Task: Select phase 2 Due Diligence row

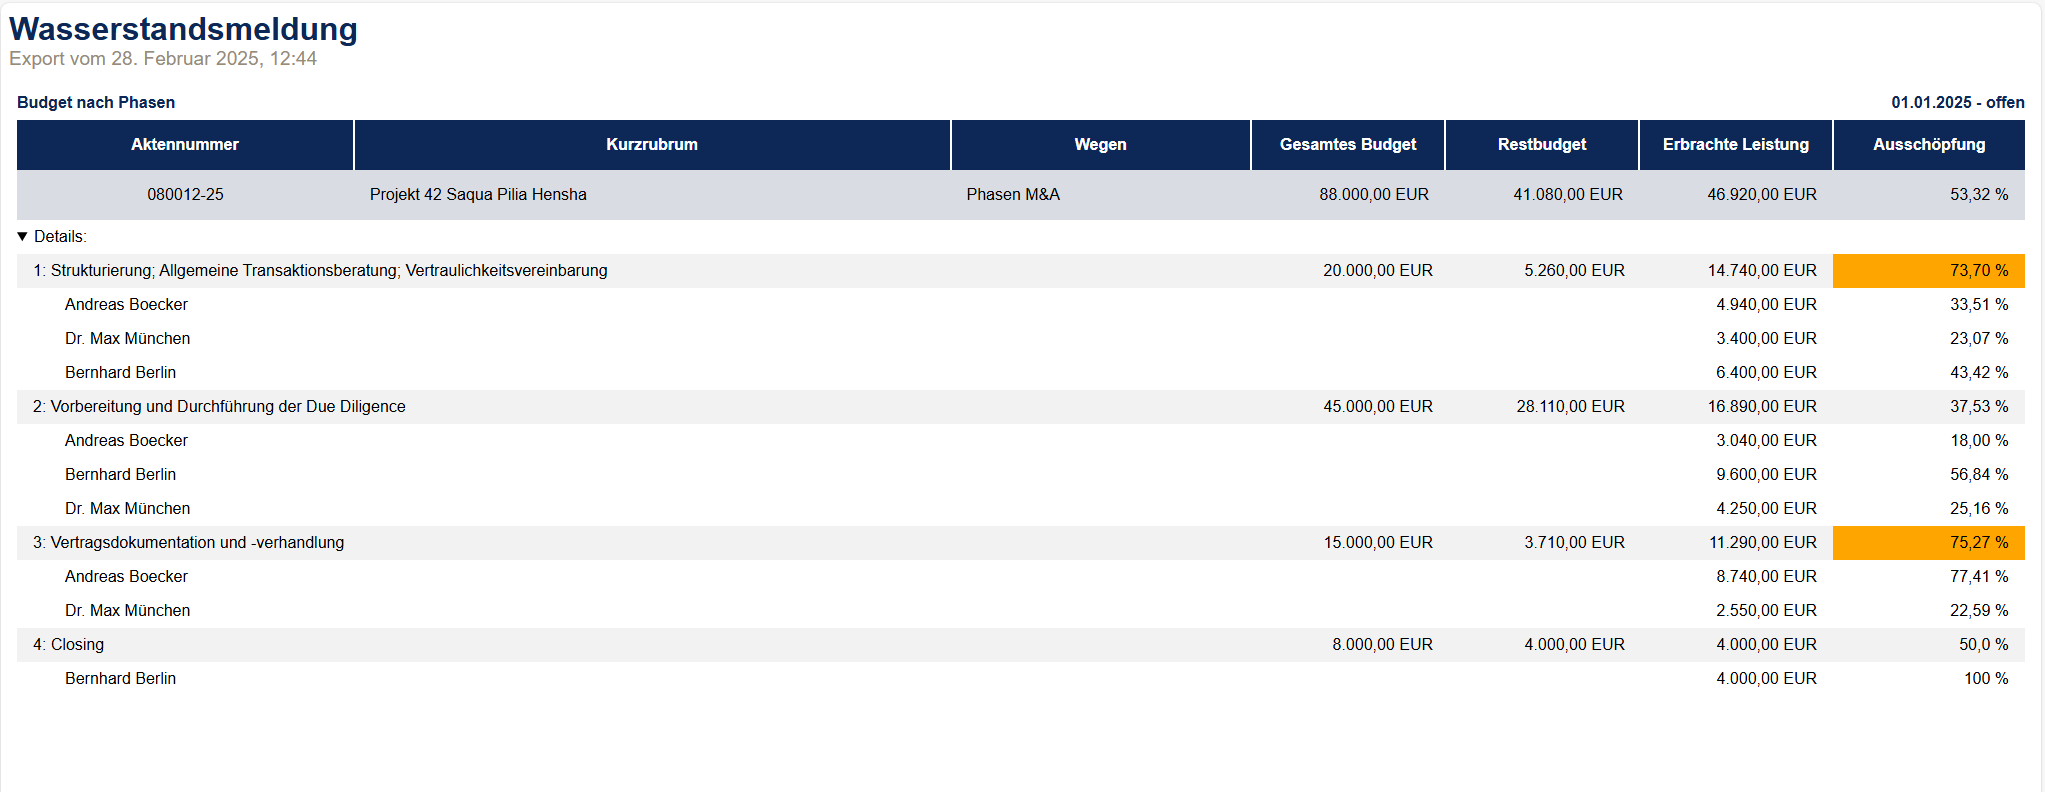Action: [x=219, y=407]
